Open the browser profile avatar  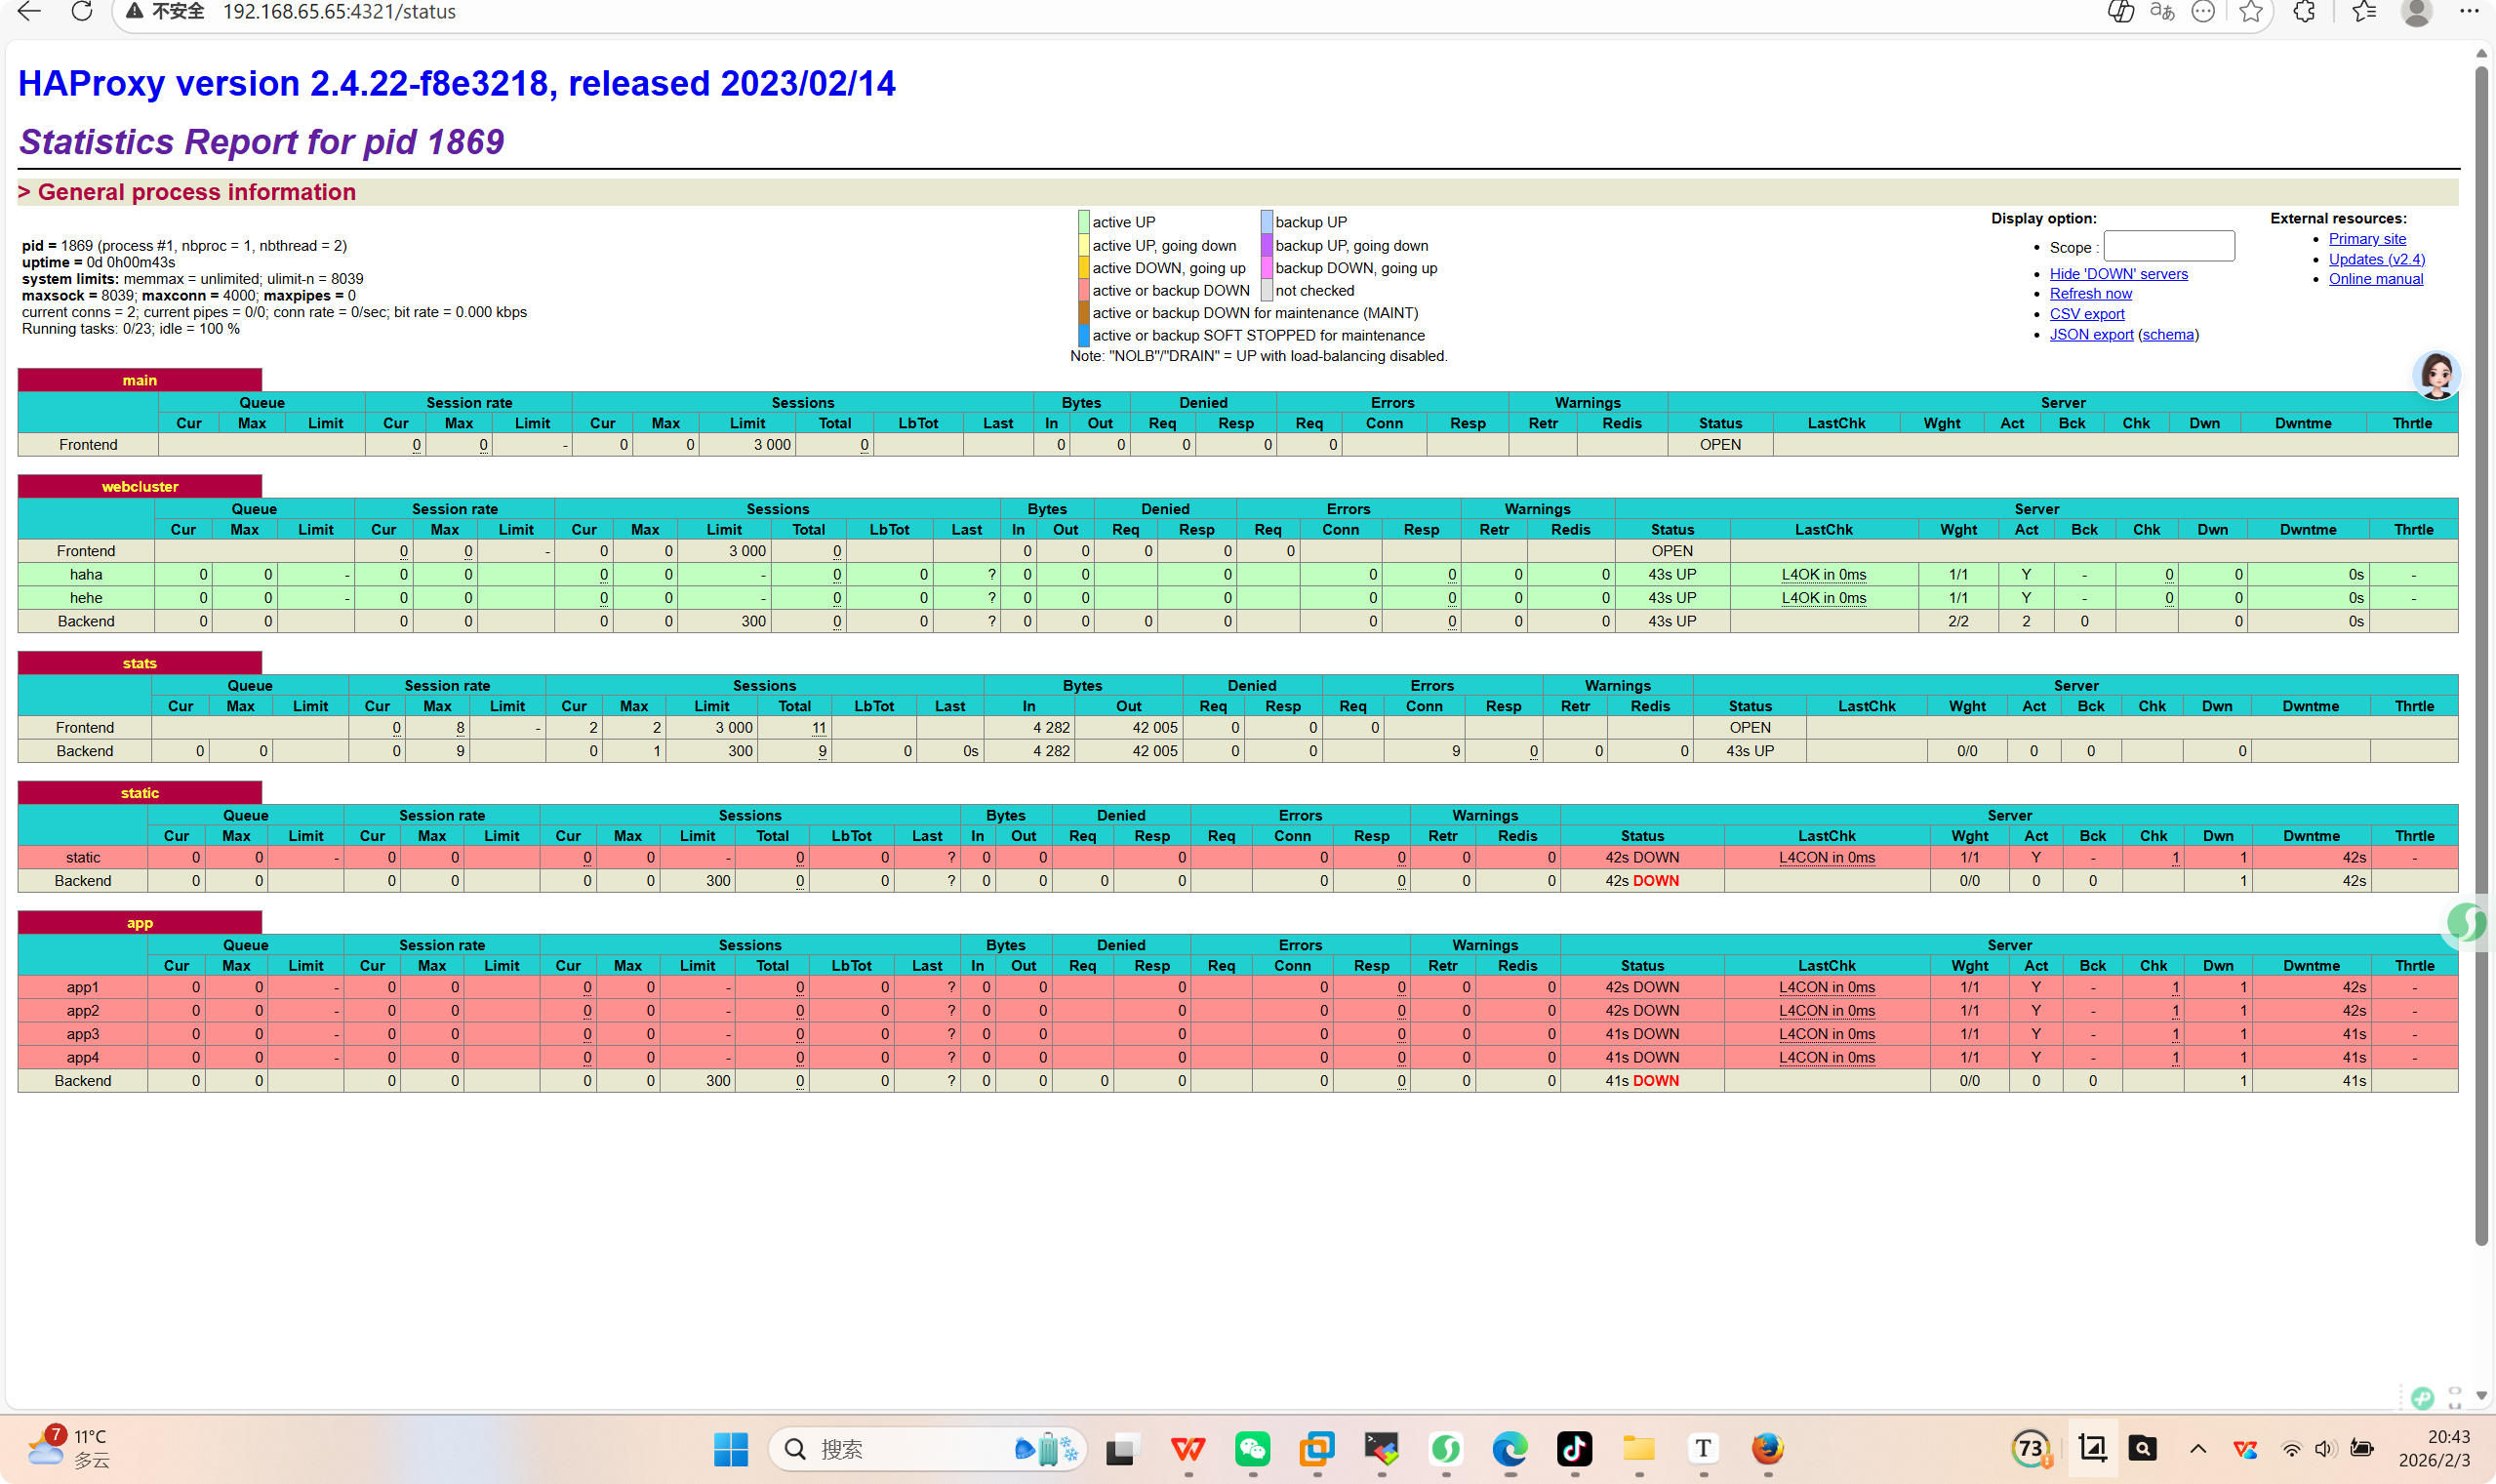point(2416,12)
